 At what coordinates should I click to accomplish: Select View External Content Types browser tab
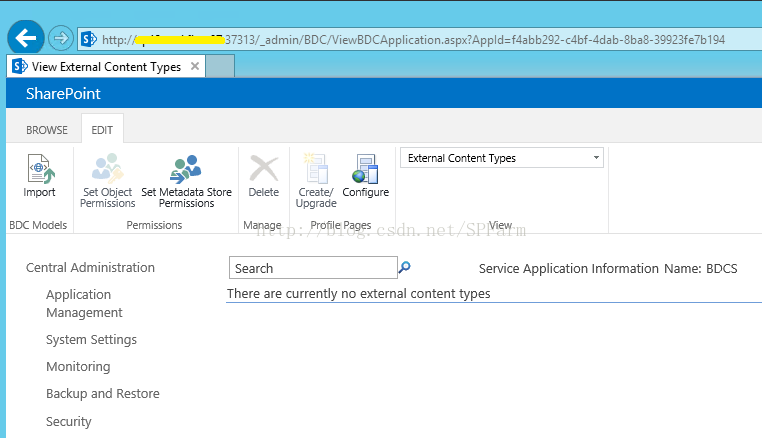coord(106,66)
